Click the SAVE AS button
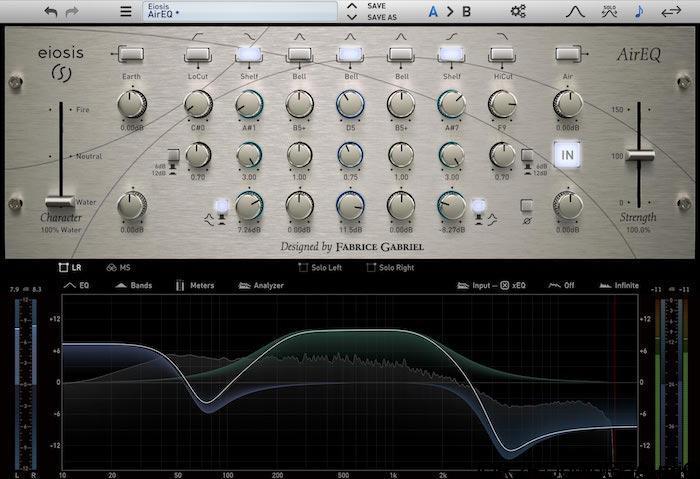Image resolution: width=700 pixels, height=479 pixels. [x=382, y=18]
